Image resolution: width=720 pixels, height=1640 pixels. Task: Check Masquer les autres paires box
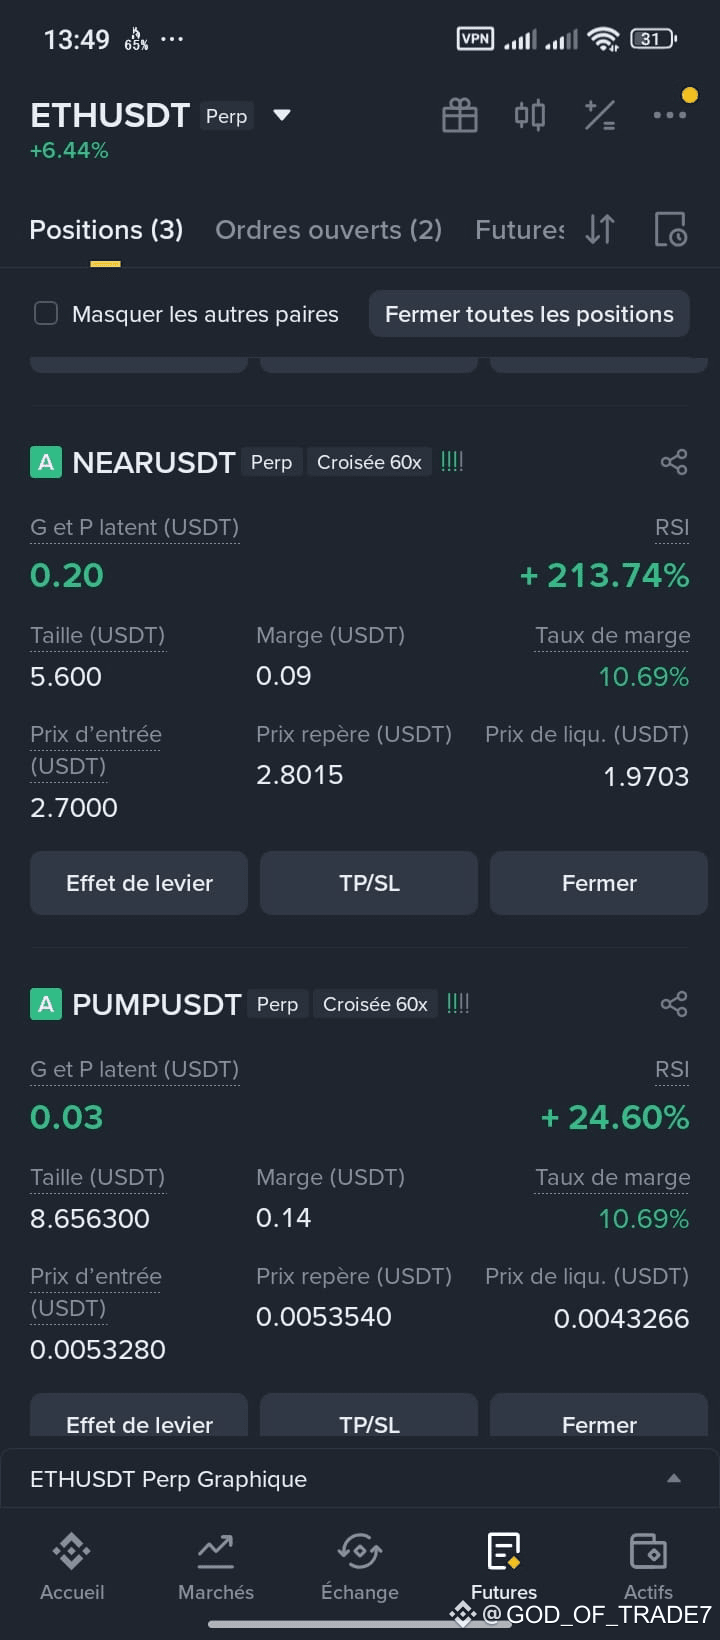[46, 314]
